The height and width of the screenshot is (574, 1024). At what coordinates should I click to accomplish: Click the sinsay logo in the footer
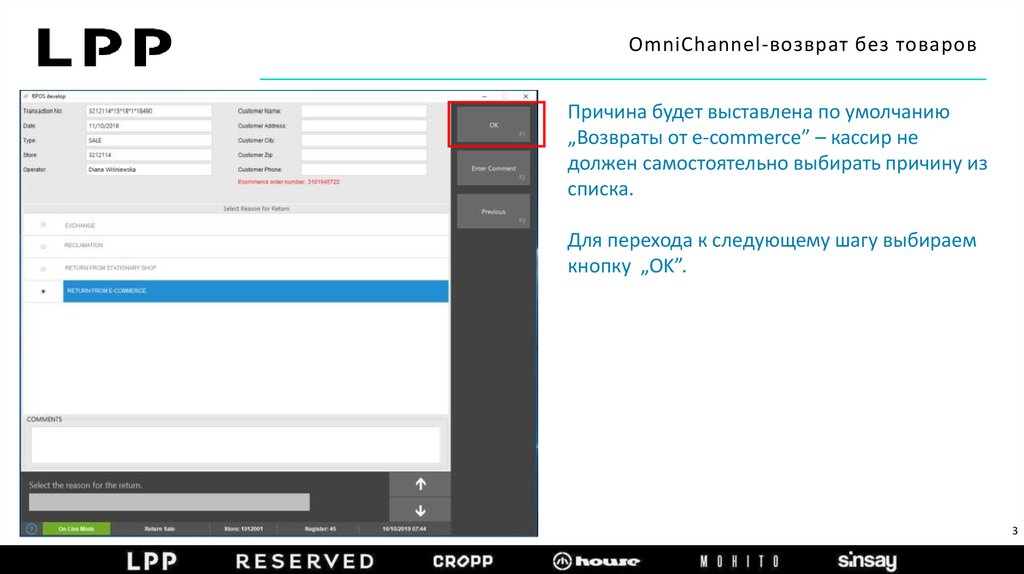(867, 561)
